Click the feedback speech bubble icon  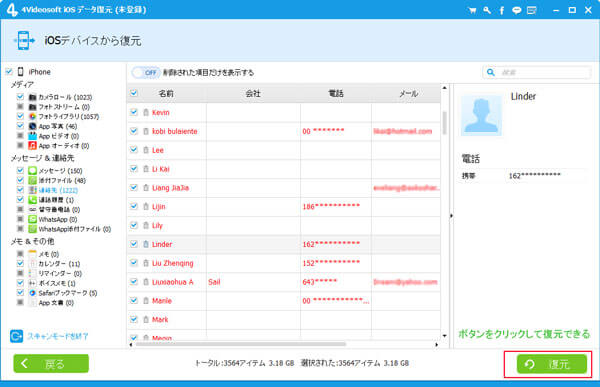517,10
